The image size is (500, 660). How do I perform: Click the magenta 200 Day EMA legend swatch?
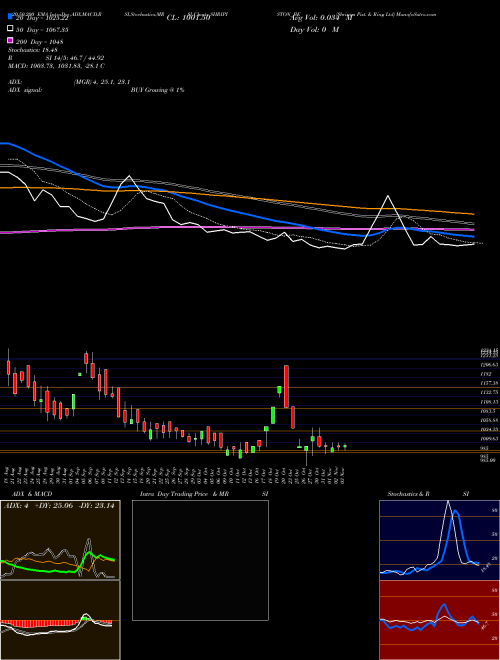tap(10, 41)
